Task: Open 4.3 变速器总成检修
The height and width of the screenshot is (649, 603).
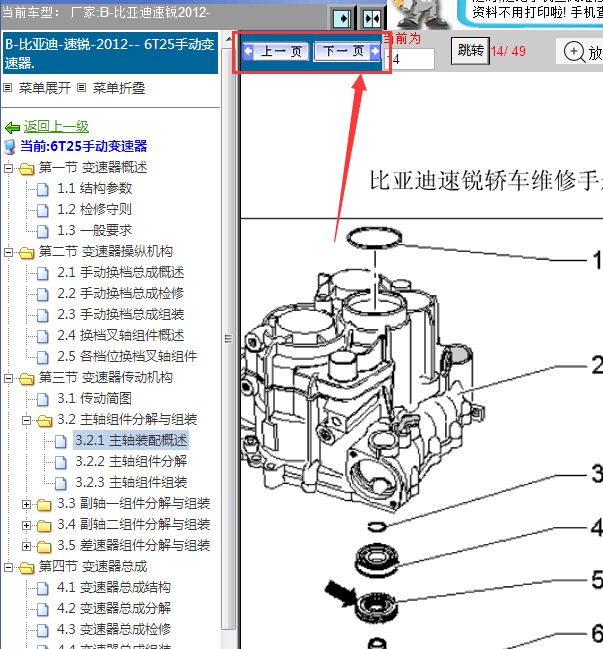Action: tap(114, 630)
